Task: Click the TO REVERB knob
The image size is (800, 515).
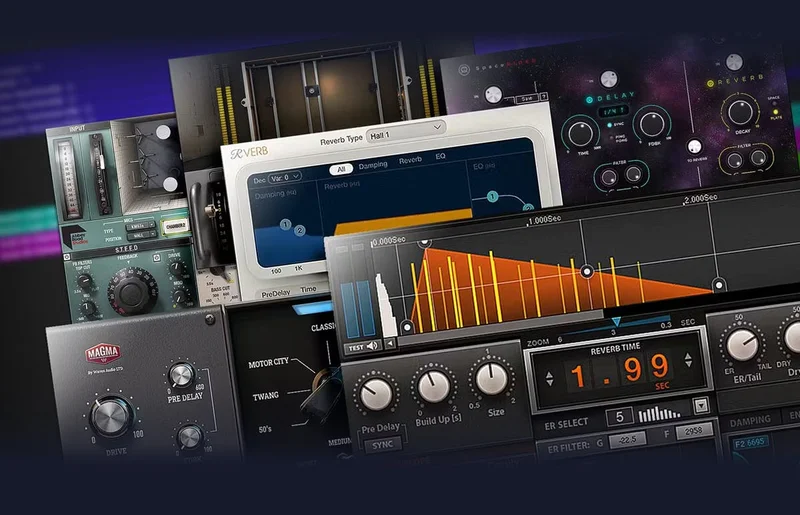Action: tap(694, 147)
